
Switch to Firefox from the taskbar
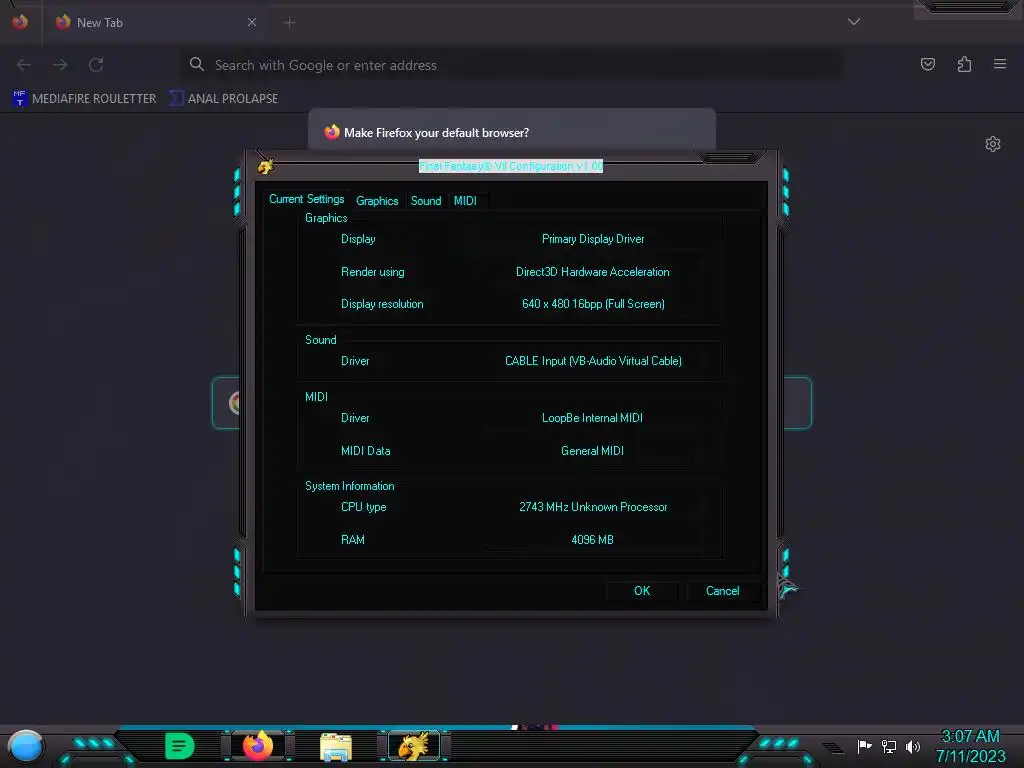point(258,746)
